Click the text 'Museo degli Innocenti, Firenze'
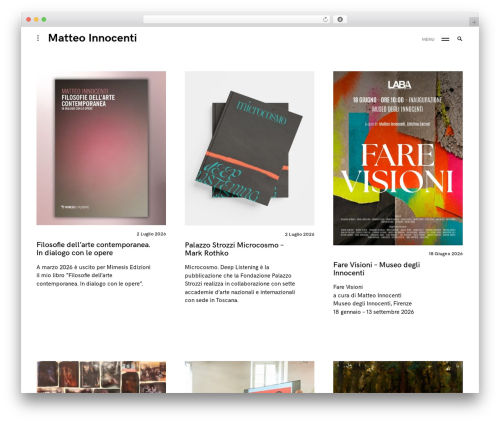The width and height of the screenshot is (500, 423). pyautogui.click(x=372, y=303)
